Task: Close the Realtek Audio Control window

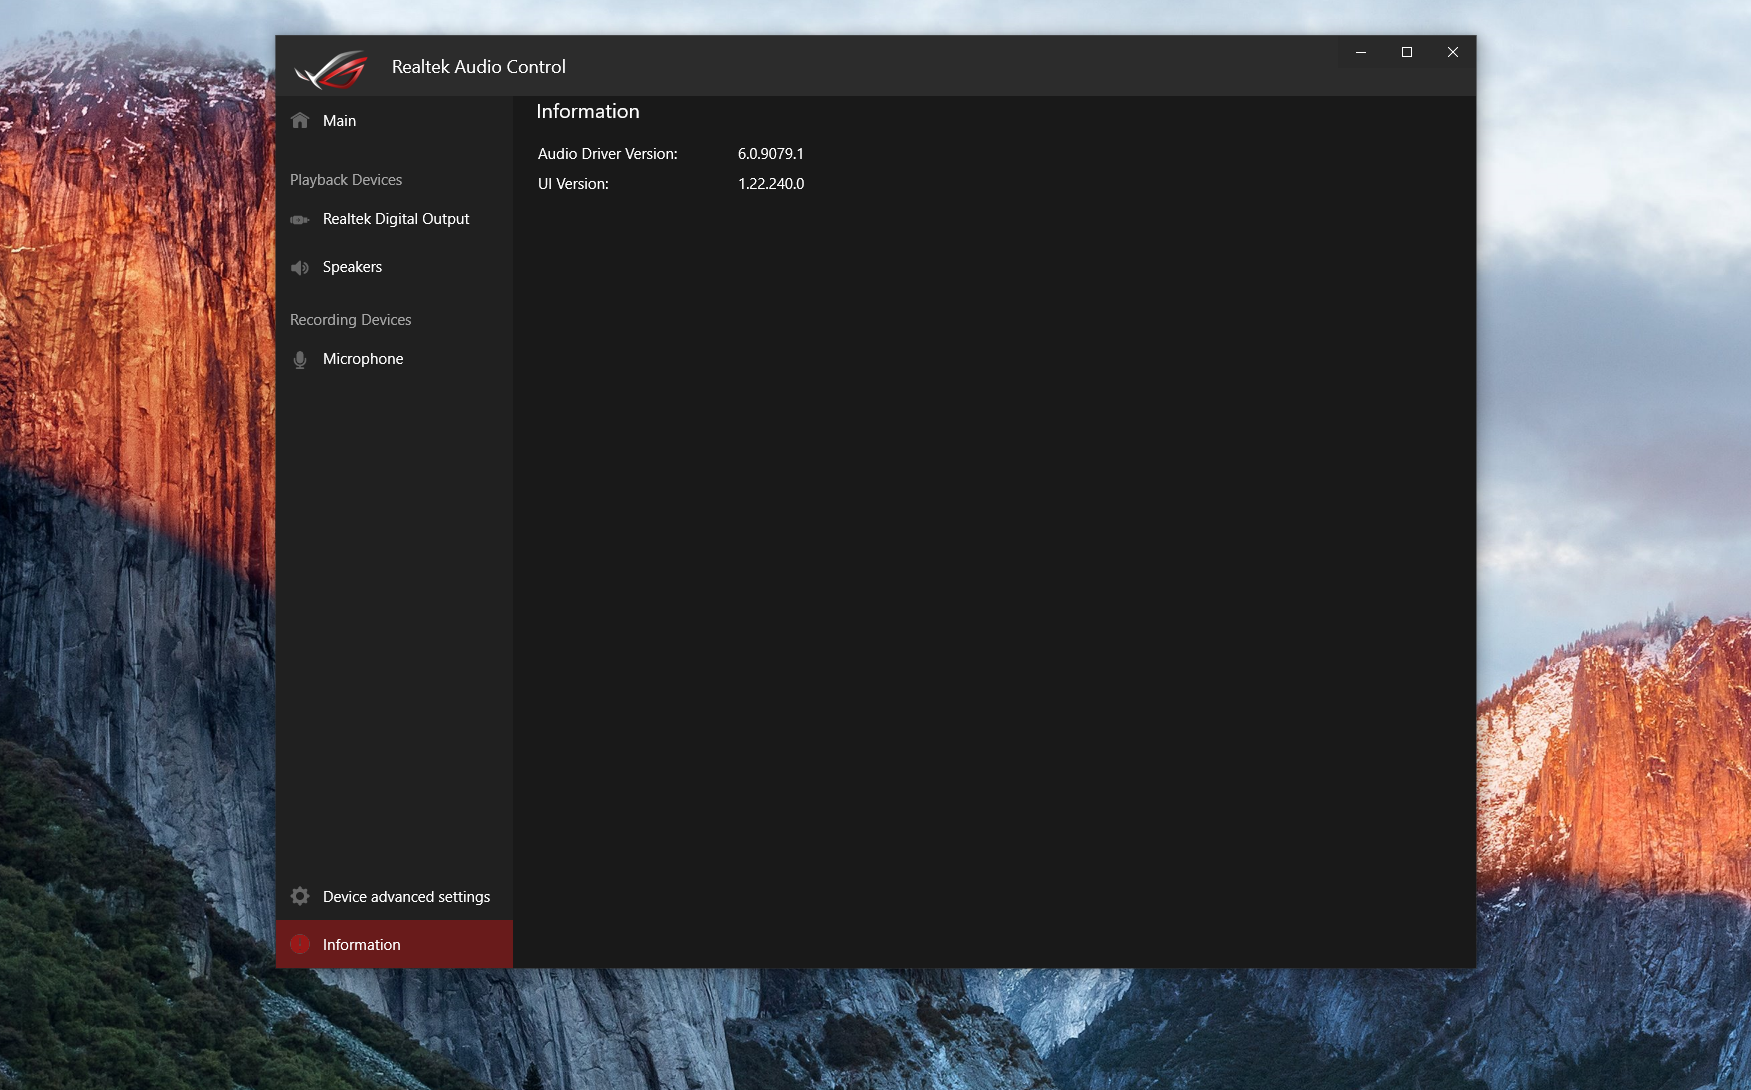Action: point(1453,52)
